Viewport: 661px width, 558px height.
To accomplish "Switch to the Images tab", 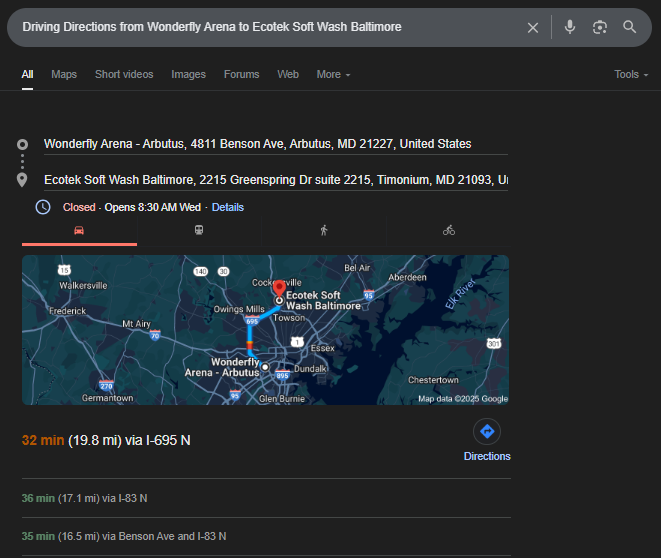I will pos(188,75).
